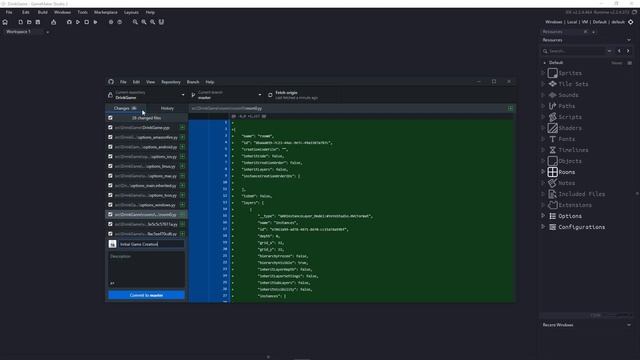Click the second zoom magnifier toolbar icon
The image size is (640, 360).
tap(144, 22)
